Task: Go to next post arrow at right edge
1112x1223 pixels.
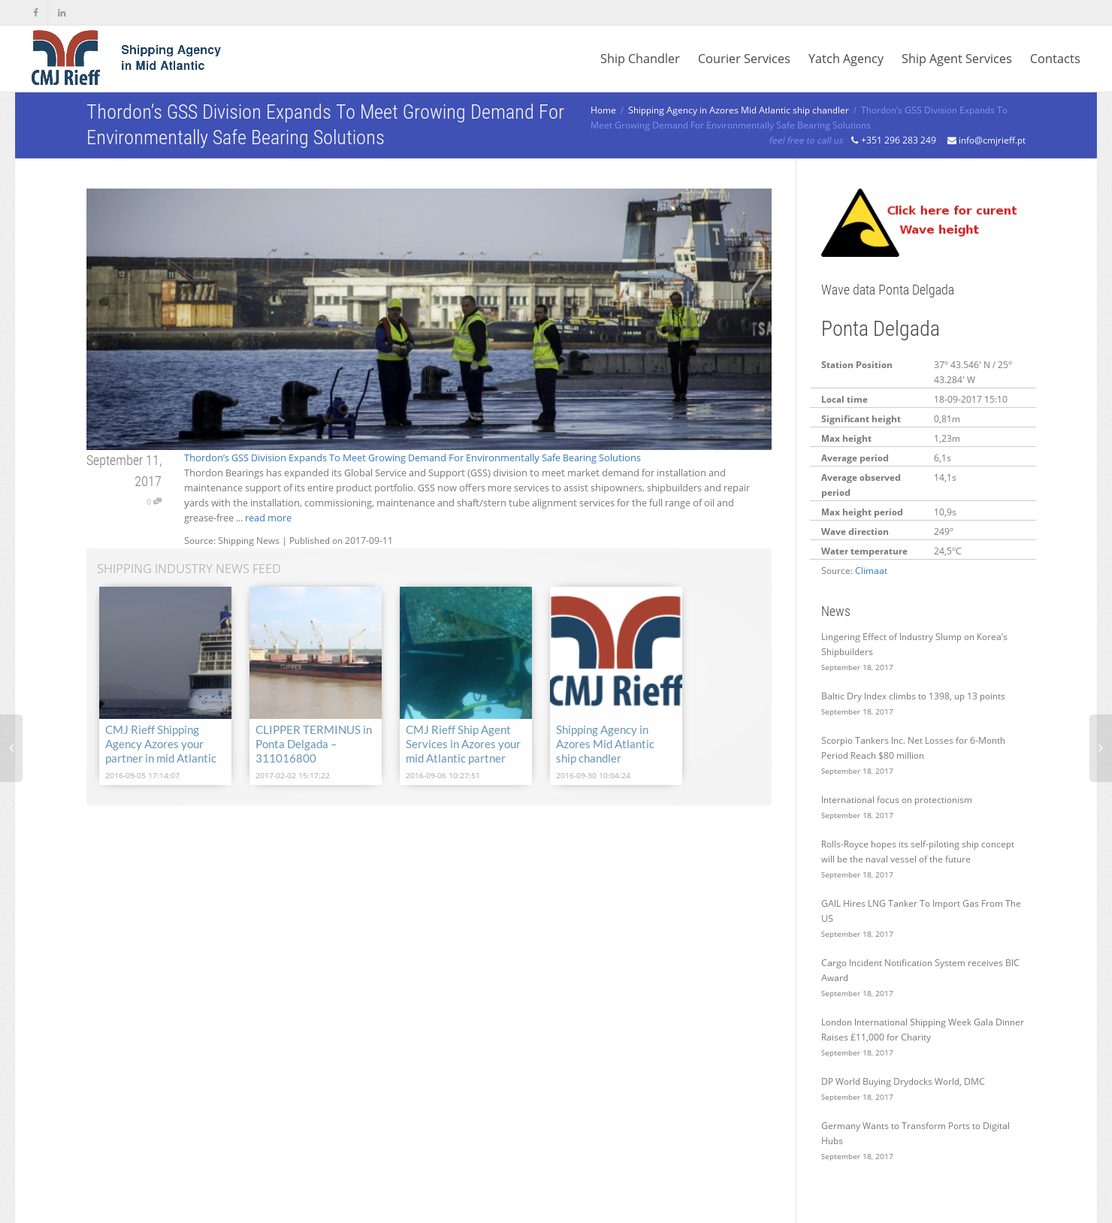Action: click(1101, 748)
